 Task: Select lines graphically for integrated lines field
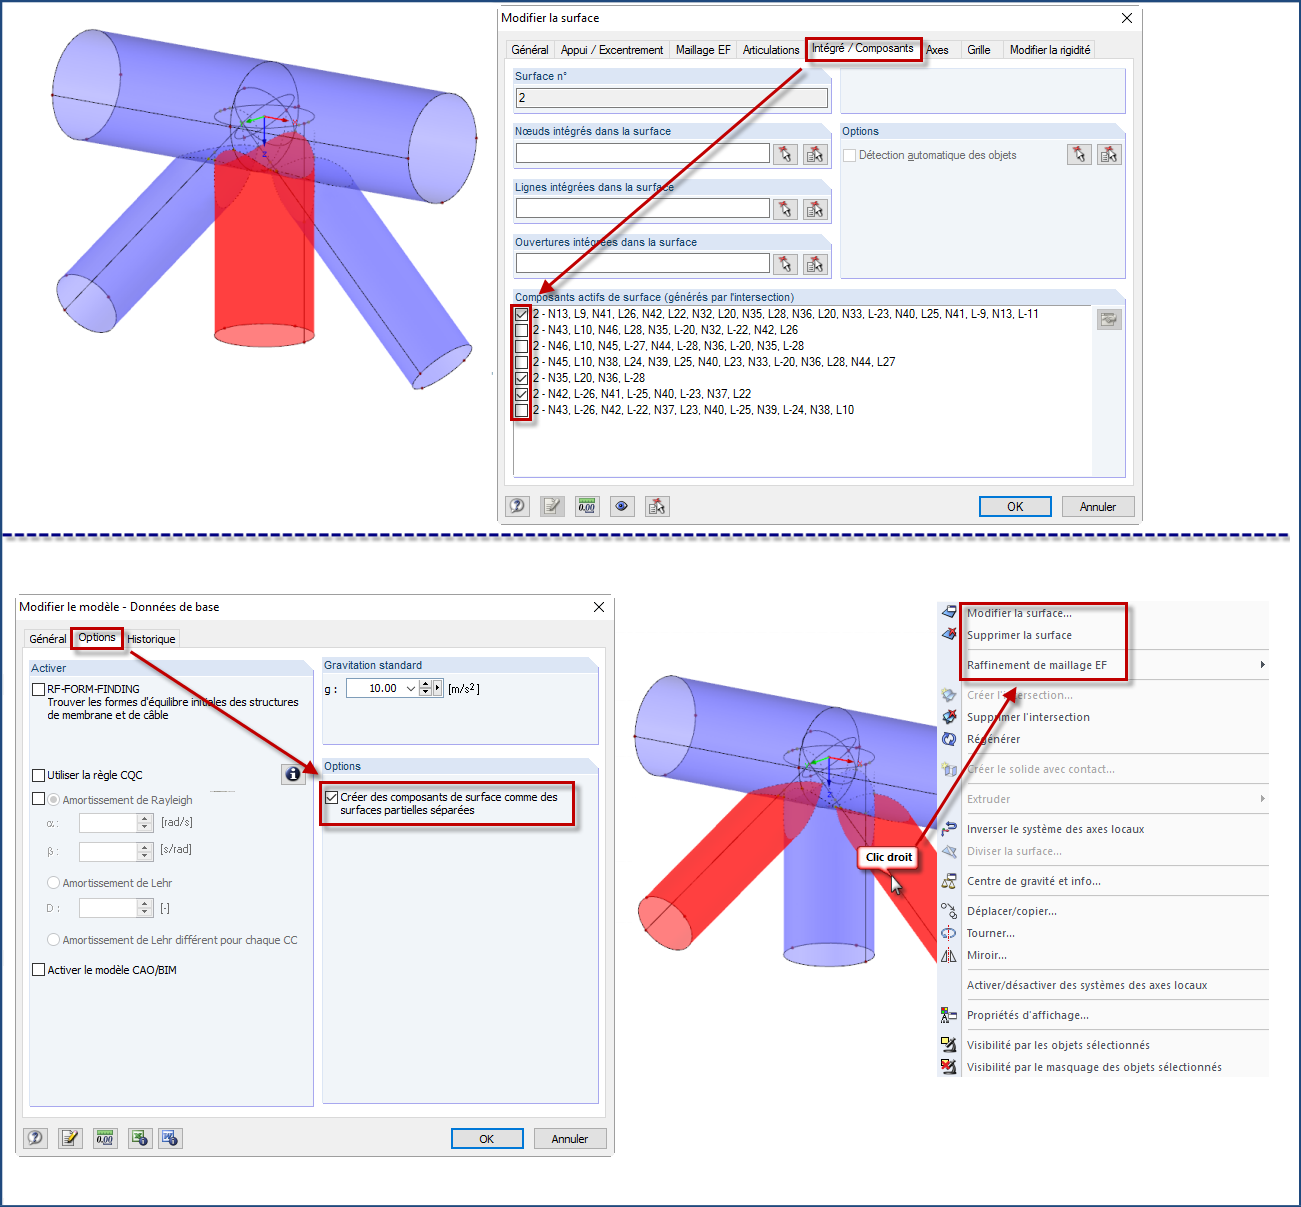pos(784,208)
